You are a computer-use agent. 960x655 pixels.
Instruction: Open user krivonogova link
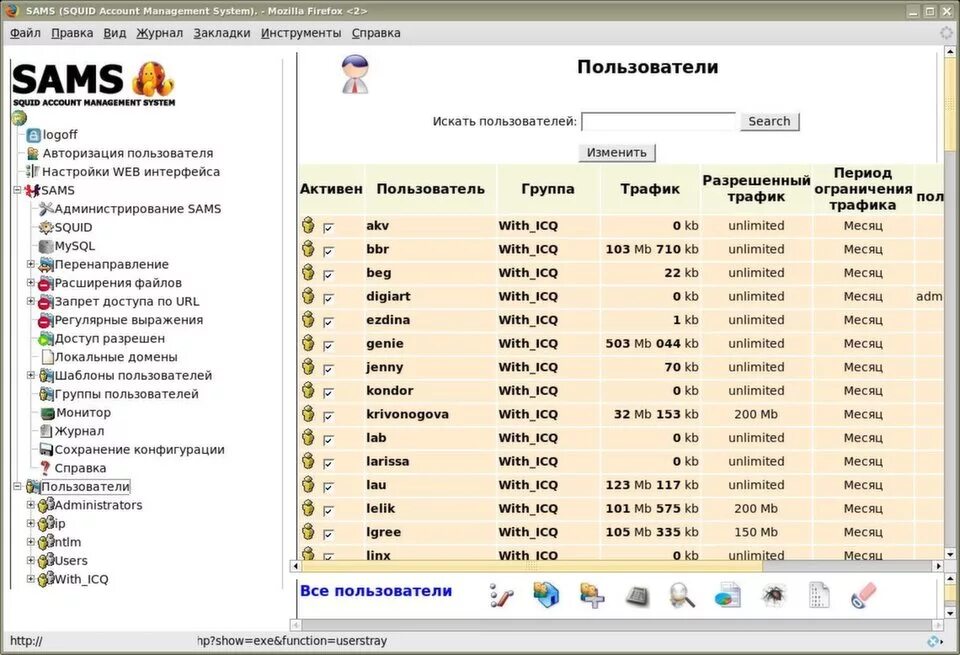407,414
